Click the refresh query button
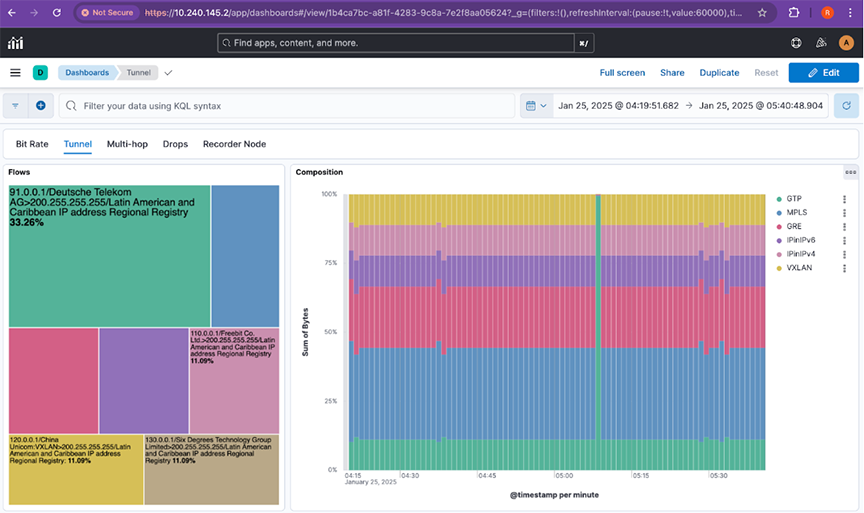Viewport: 864px width, 513px height. pyautogui.click(x=846, y=106)
